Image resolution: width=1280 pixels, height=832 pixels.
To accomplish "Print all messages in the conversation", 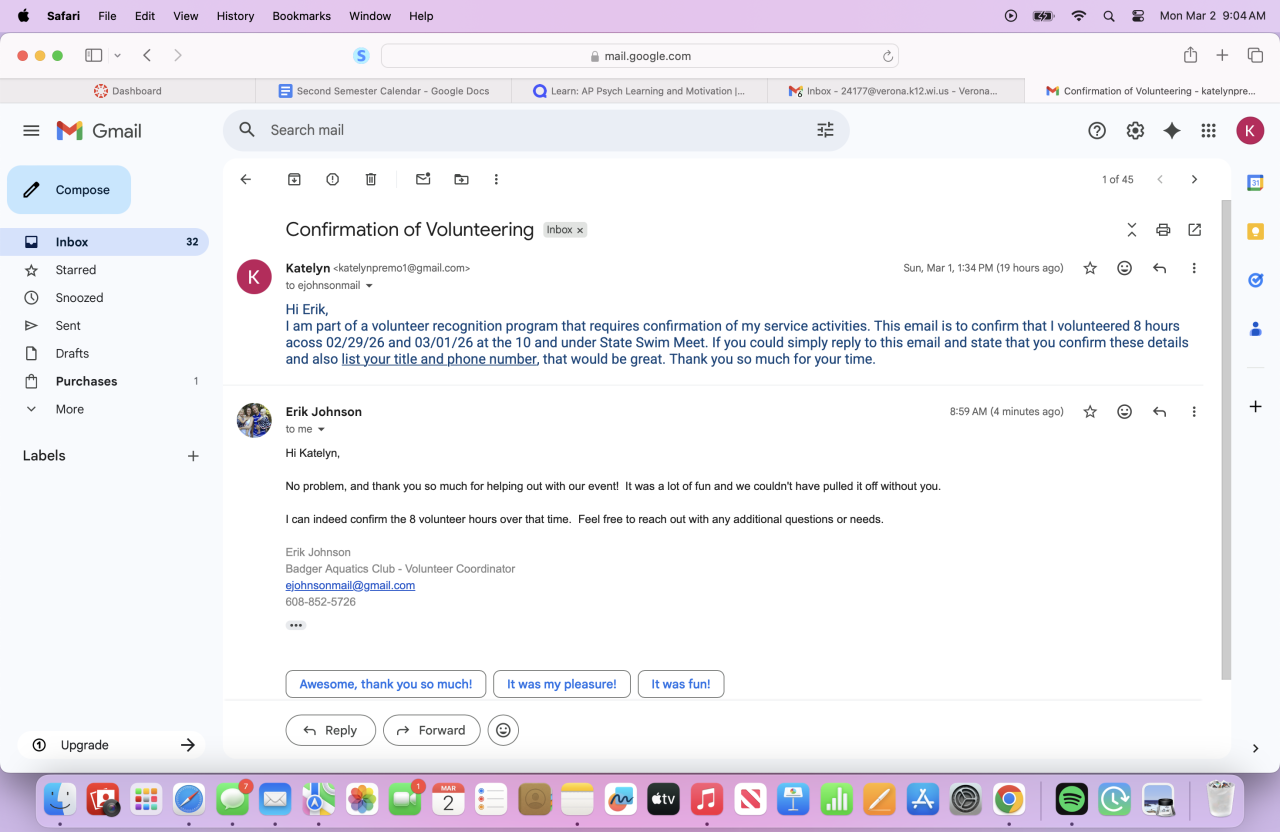I will [x=1163, y=230].
